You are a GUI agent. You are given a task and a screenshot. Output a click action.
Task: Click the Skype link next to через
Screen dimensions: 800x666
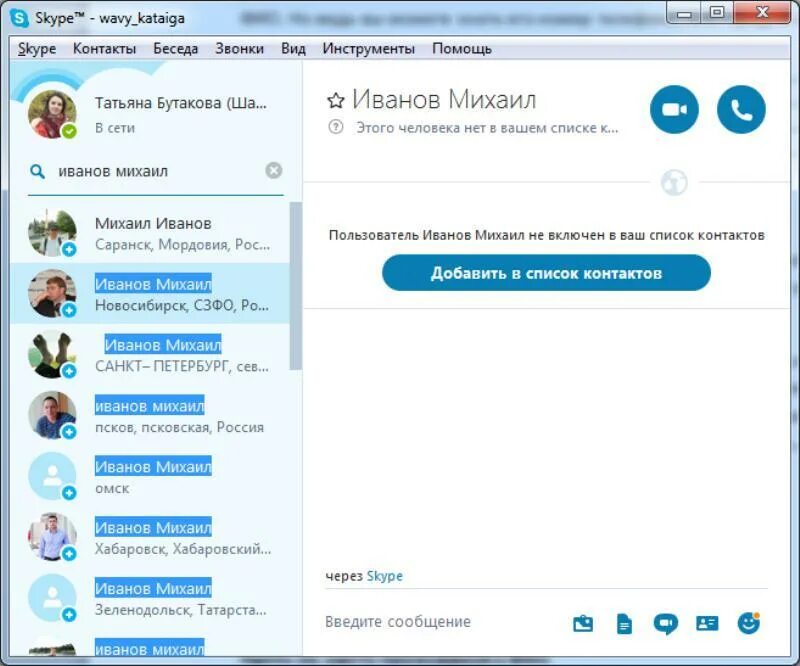[x=384, y=576]
